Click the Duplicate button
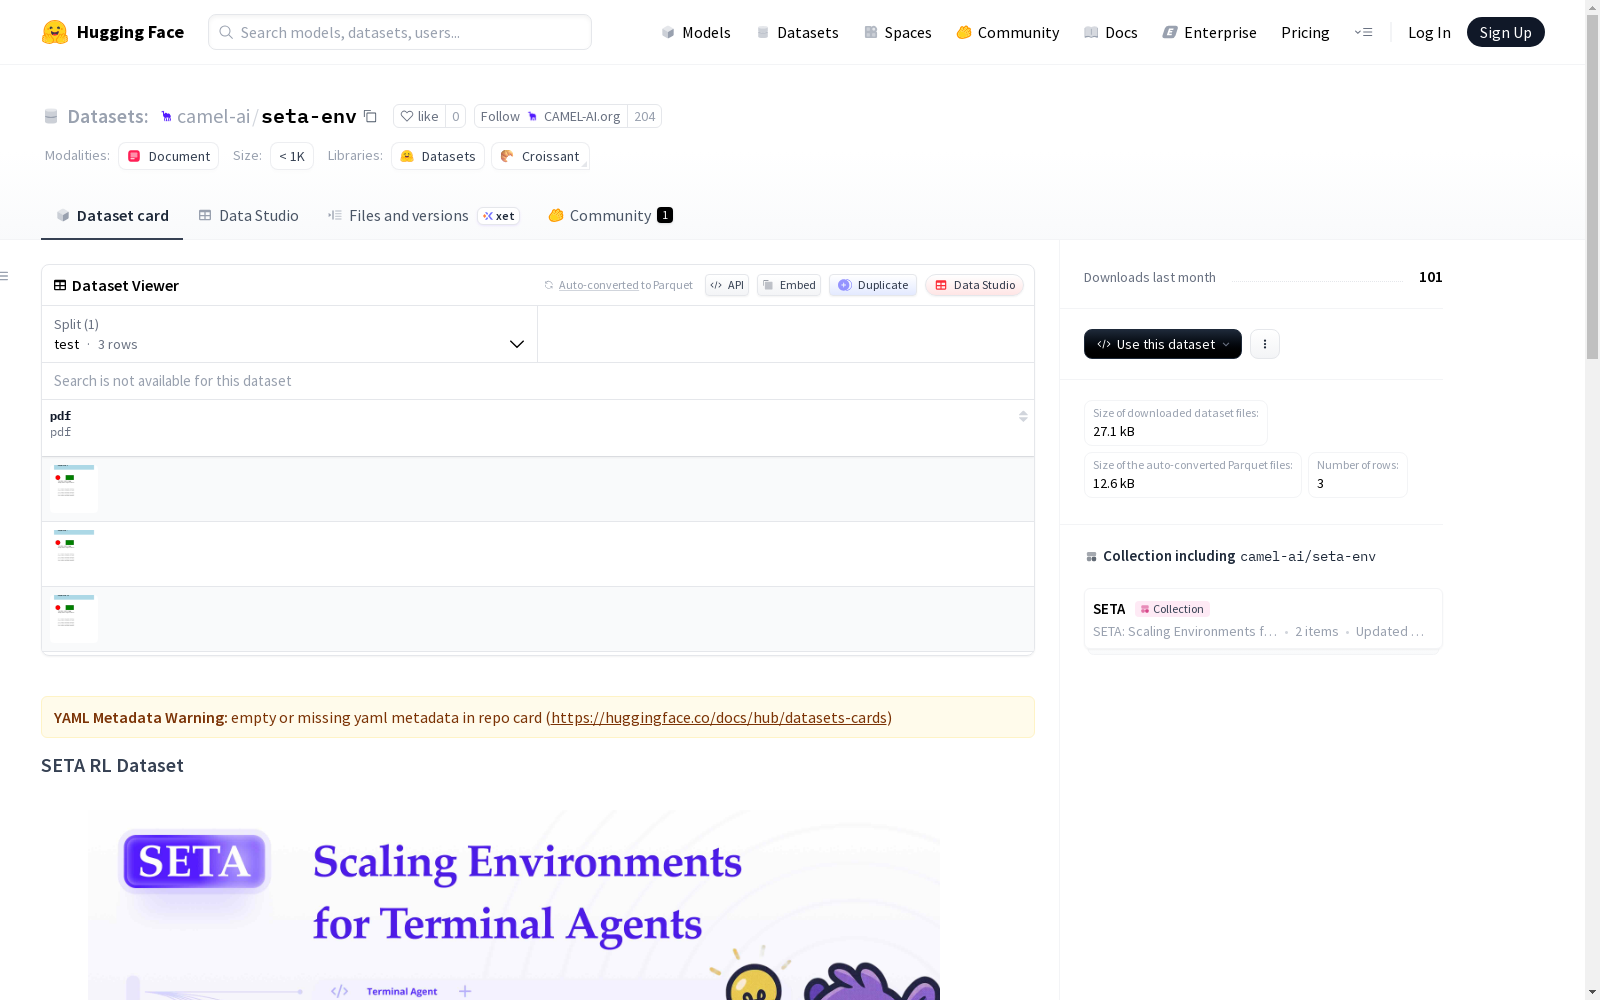The image size is (1600, 1000). coord(873,285)
